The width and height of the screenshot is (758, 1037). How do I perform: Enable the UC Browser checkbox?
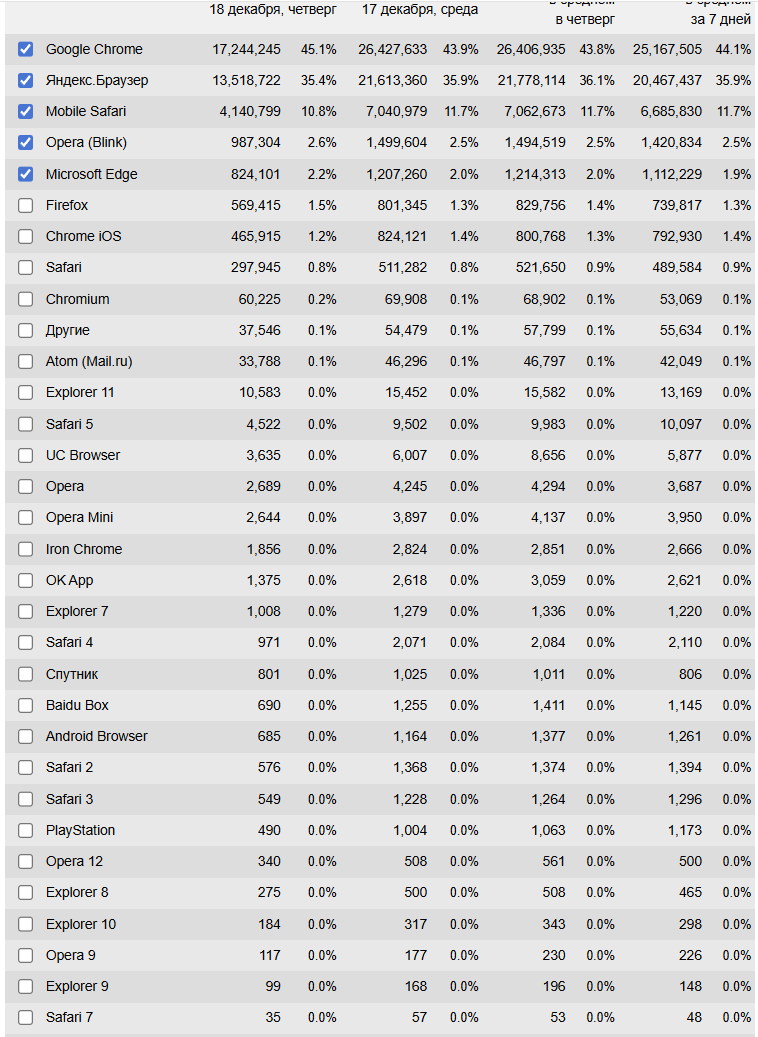pos(26,455)
